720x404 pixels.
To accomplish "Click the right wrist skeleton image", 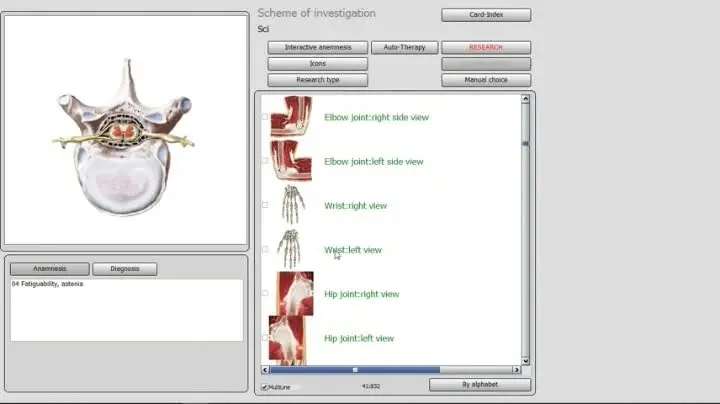I will pos(292,205).
